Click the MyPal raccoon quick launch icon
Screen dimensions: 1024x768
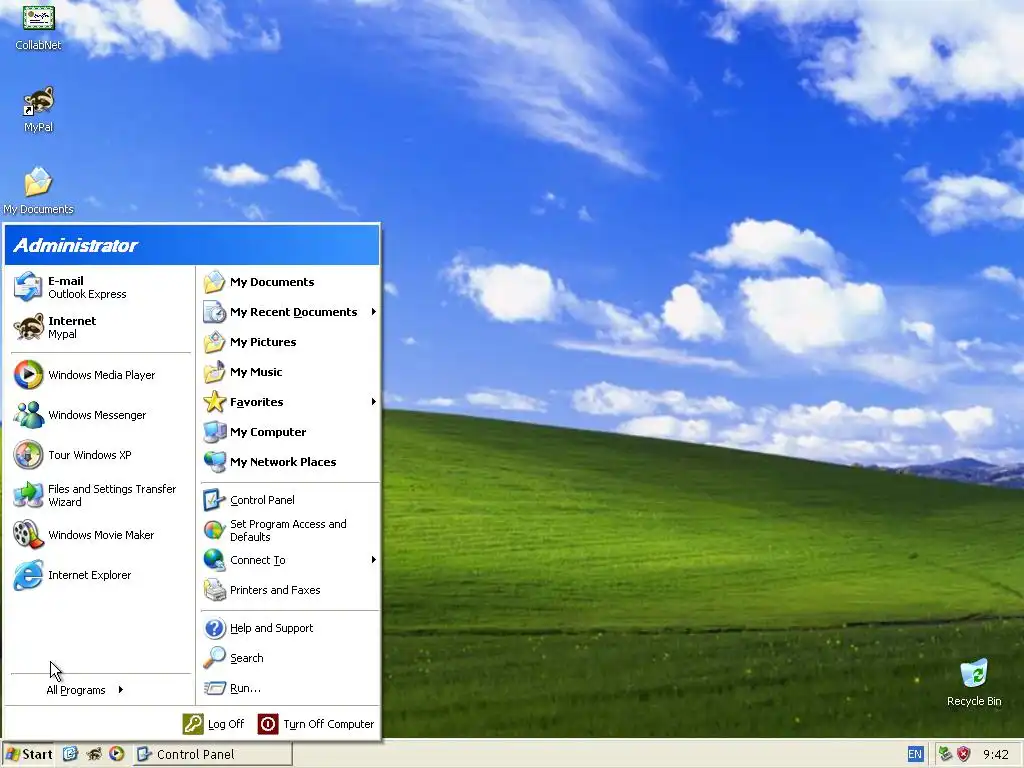[x=94, y=754]
